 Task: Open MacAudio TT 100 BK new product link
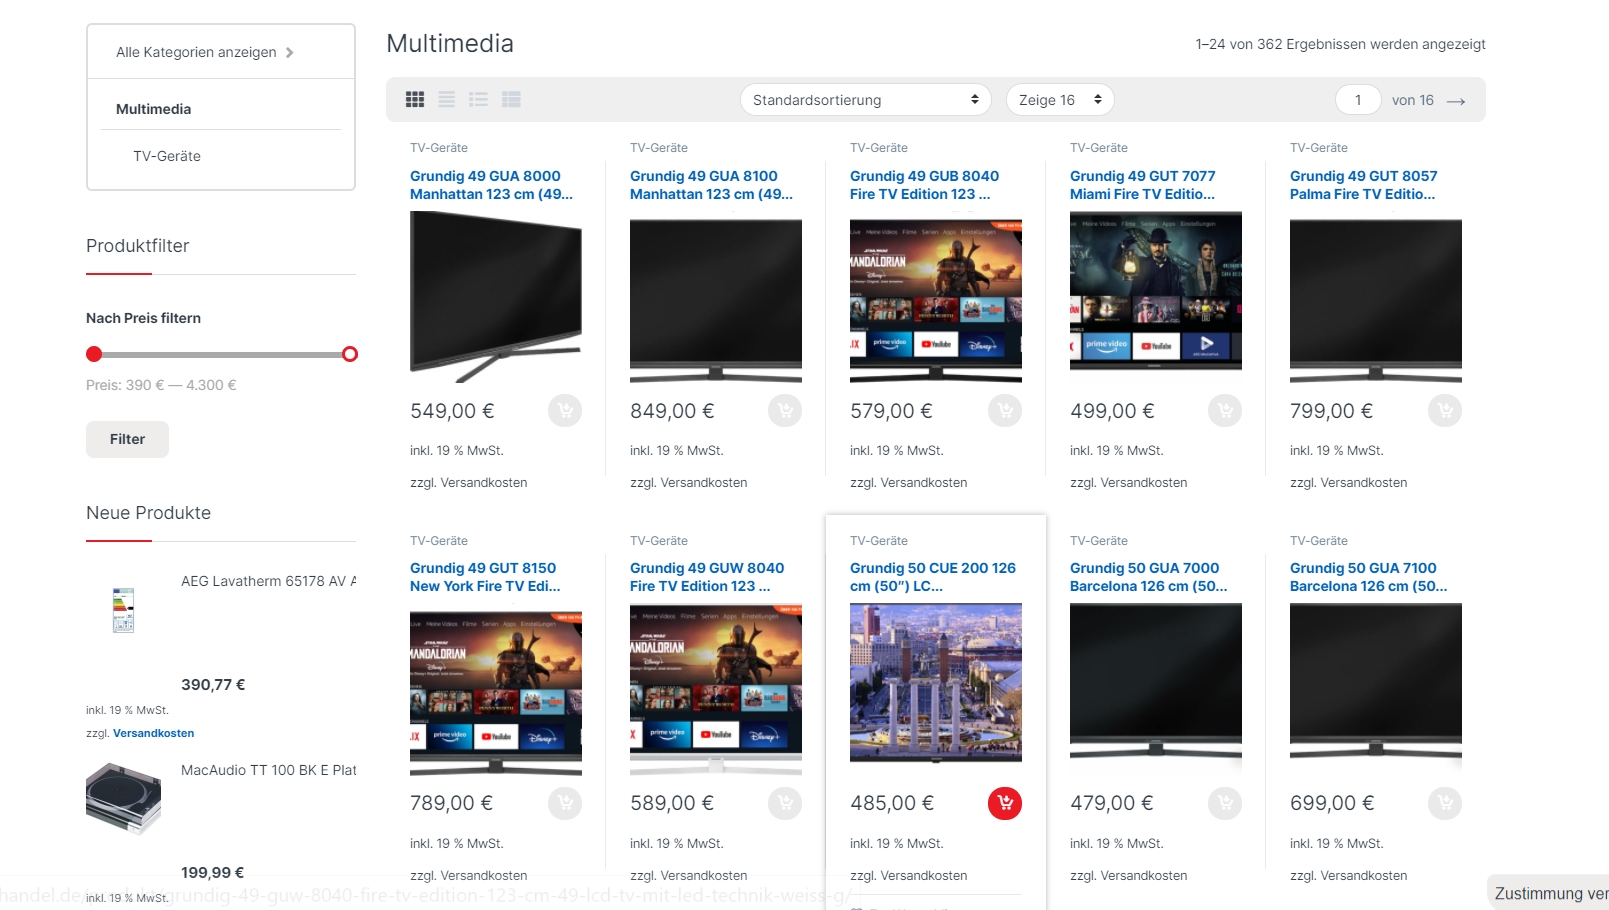click(268, 770)
